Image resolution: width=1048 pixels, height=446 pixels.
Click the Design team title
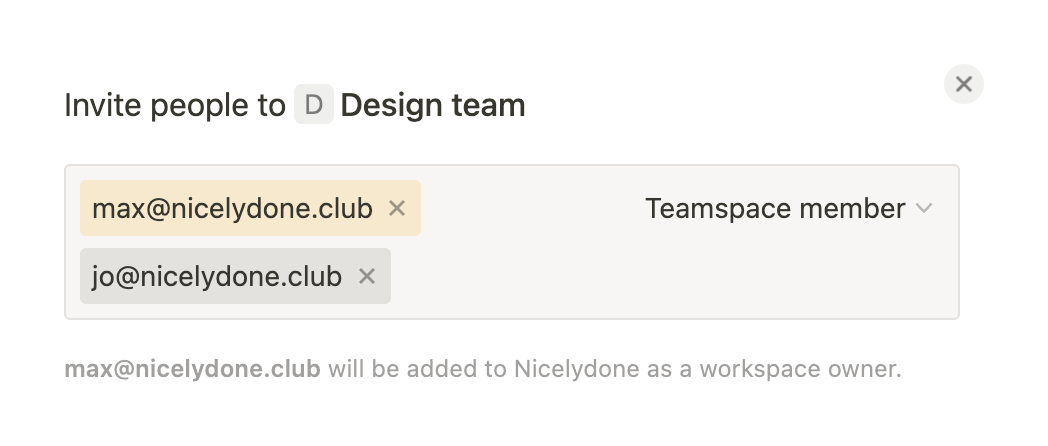[x=433, y=105]
